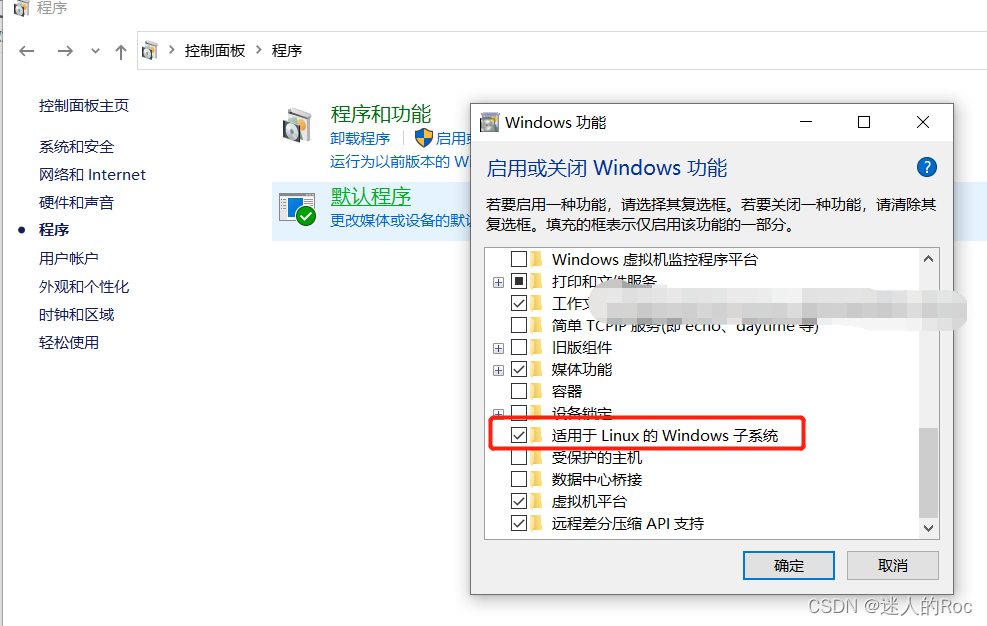Enable the 容器 checkbox
Viewport: 987px width, 626px height.
click(519, 391)
